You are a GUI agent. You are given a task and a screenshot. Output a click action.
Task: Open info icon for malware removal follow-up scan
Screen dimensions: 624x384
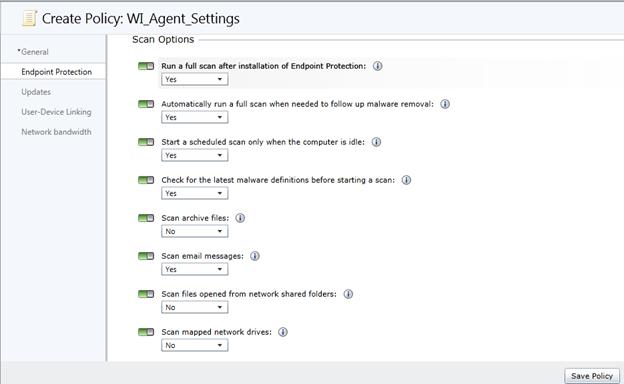[445, 104]
